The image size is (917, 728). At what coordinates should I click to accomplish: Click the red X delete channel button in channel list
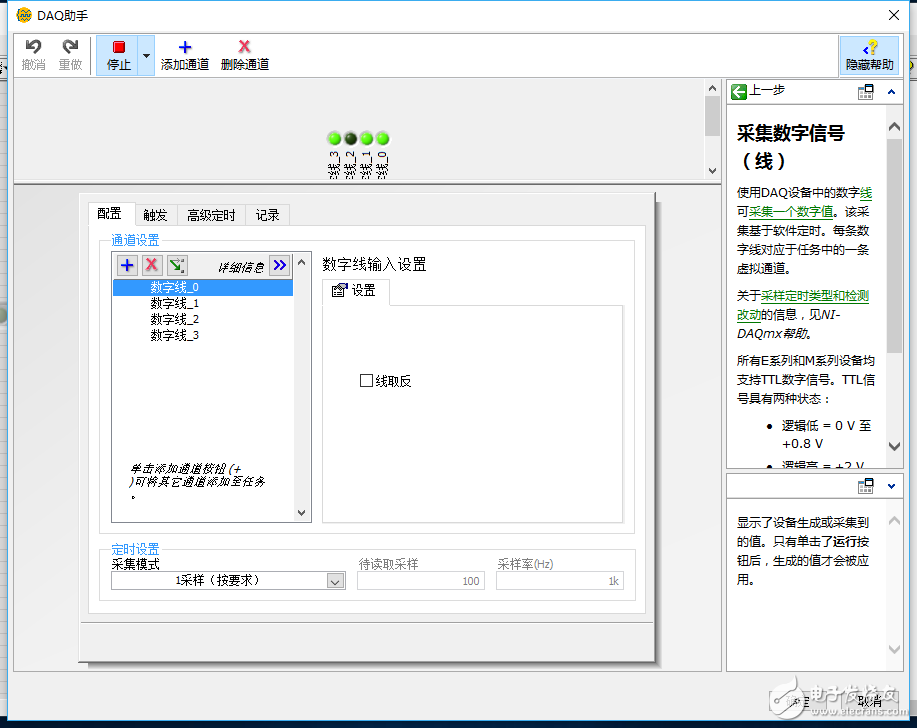click(151, 265)
